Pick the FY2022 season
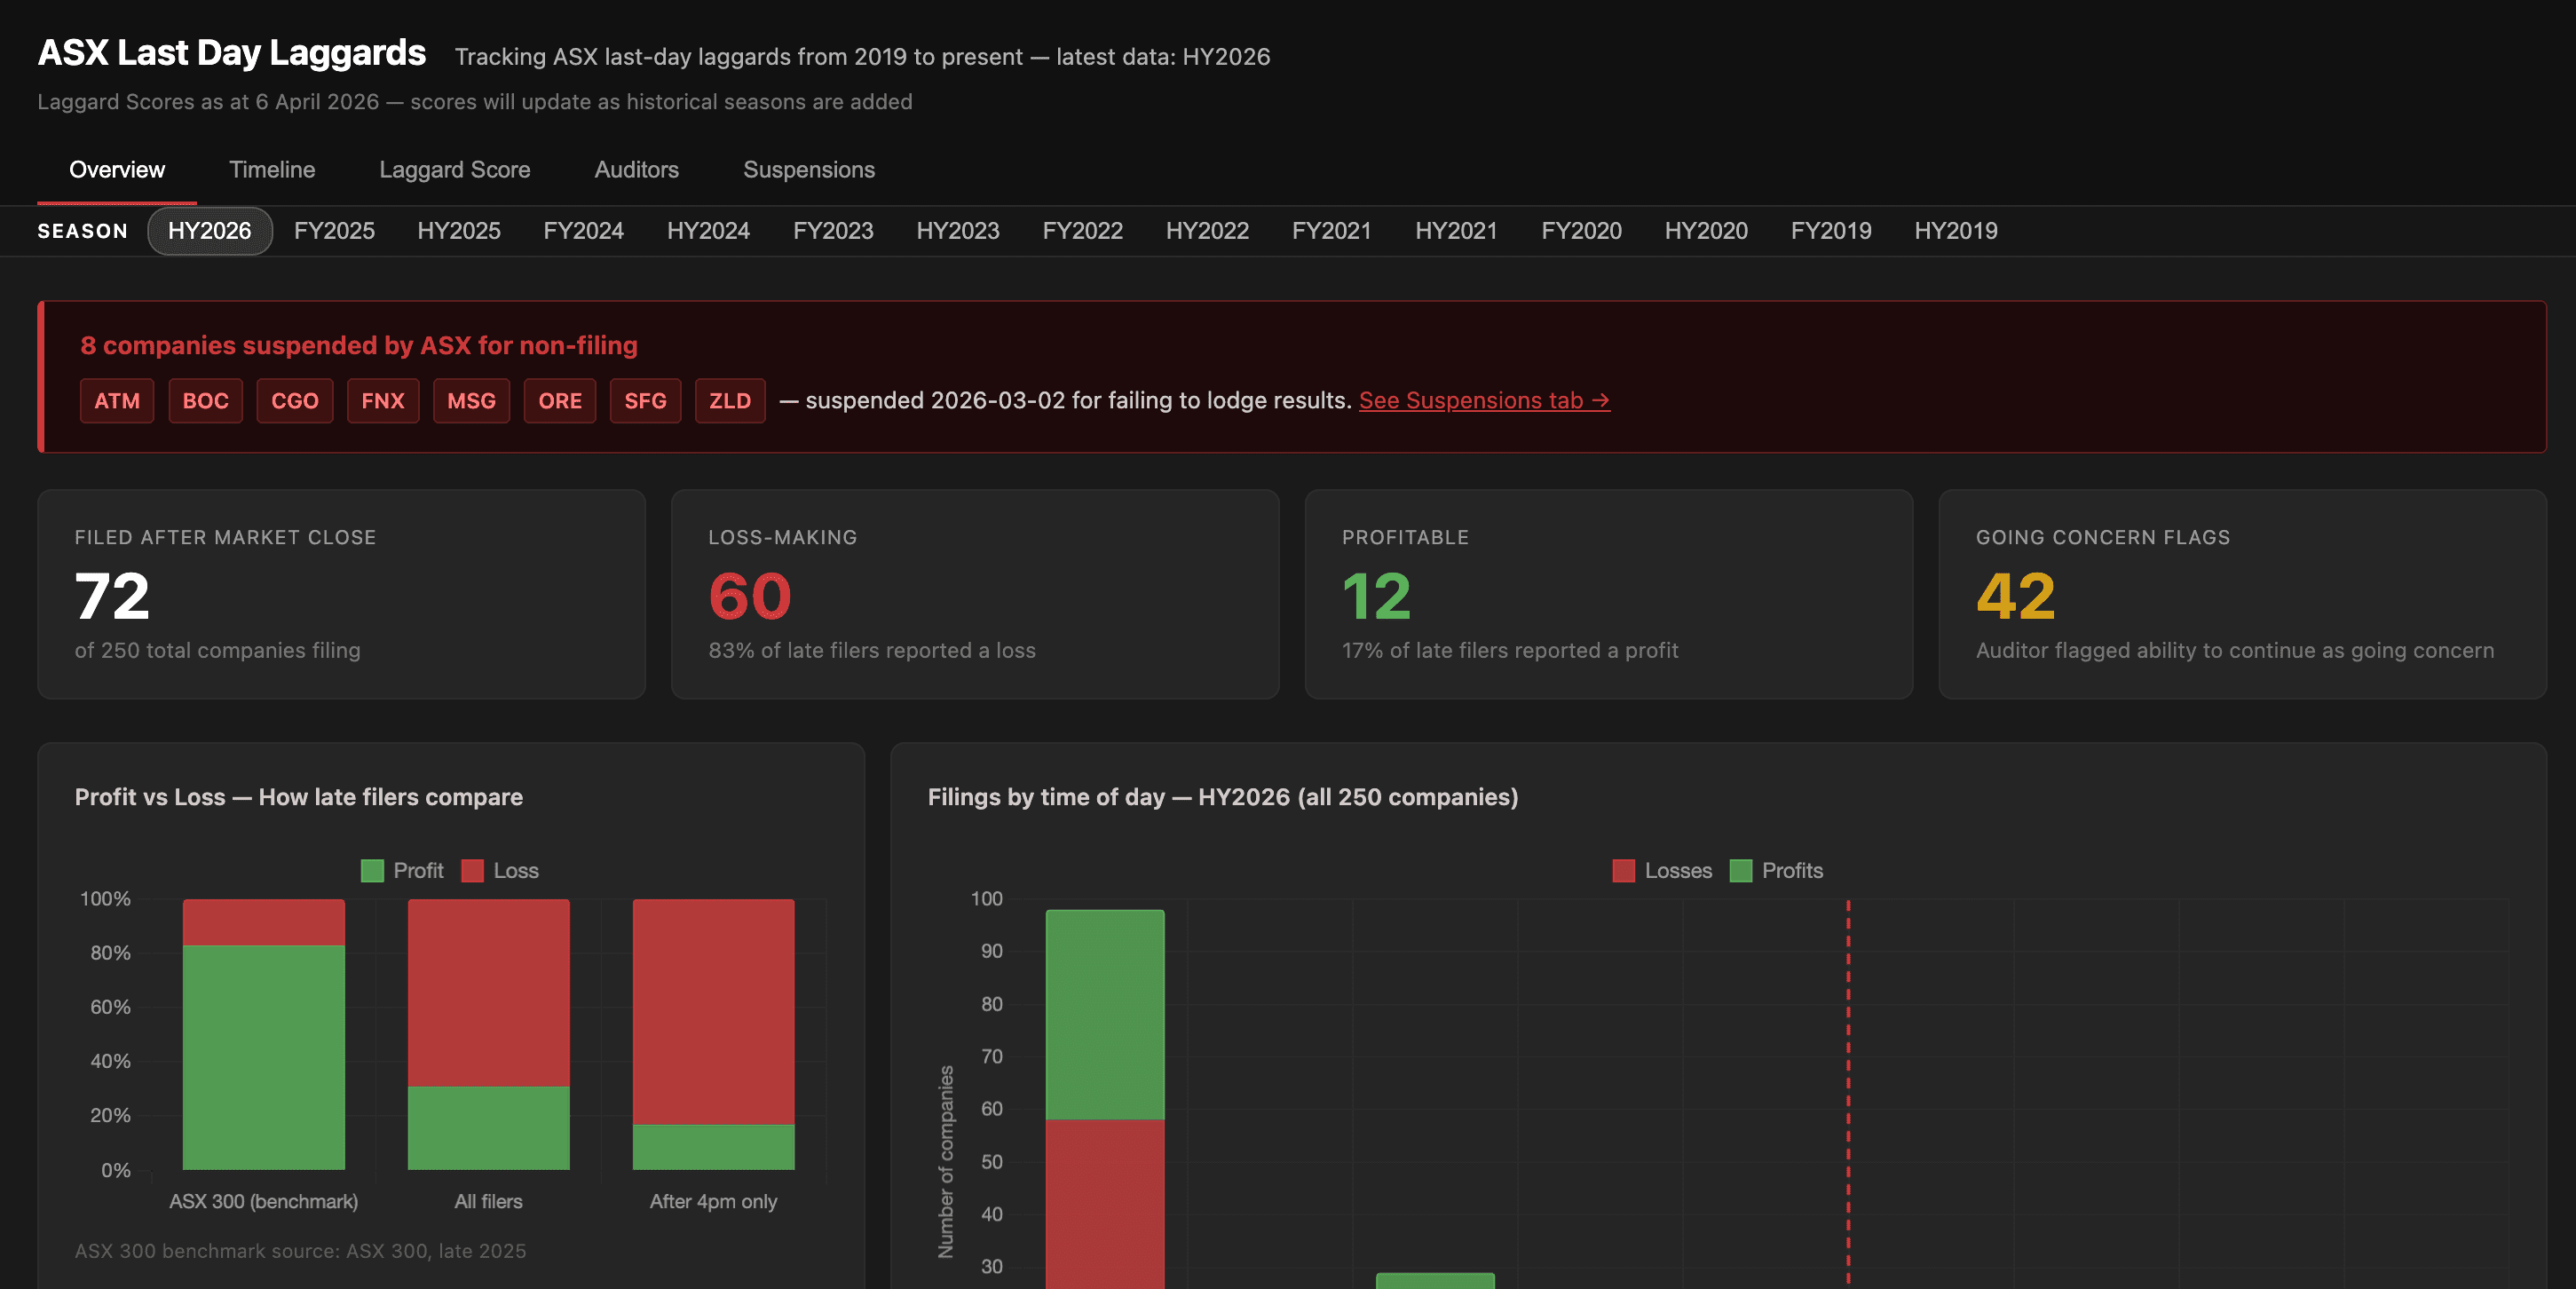This screenshot has height=1289, width=2576. point(1083,231)
